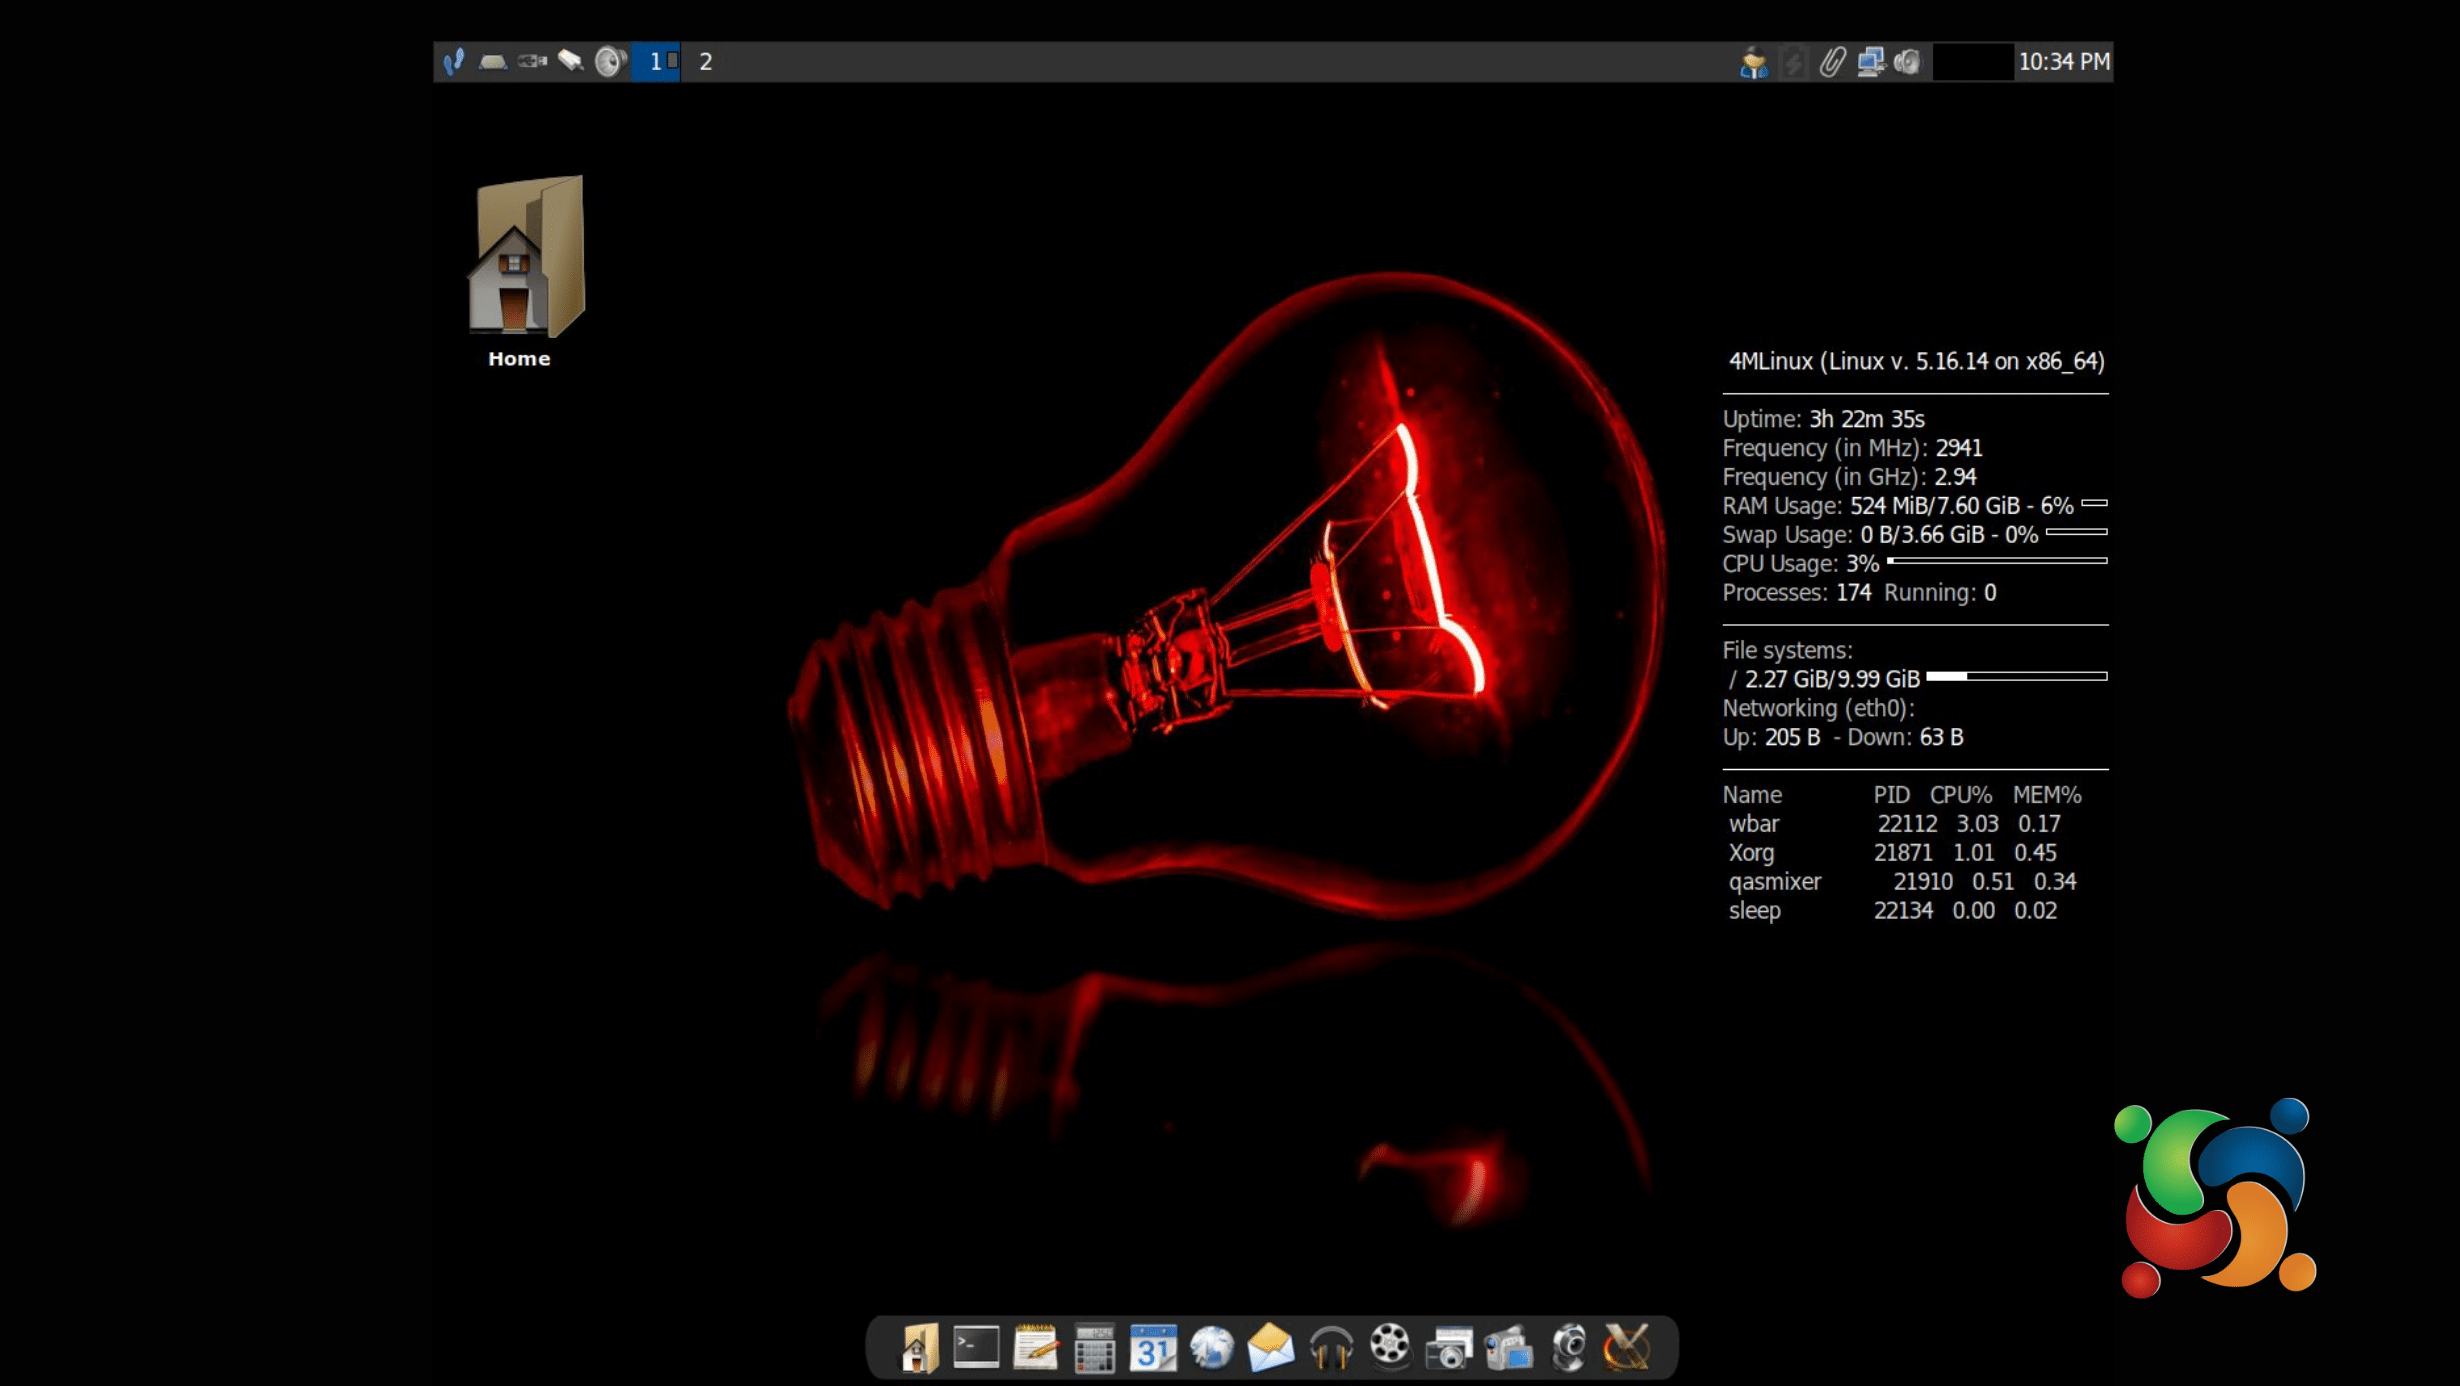Click the RAM Usage usage bar

[2094, 503]
